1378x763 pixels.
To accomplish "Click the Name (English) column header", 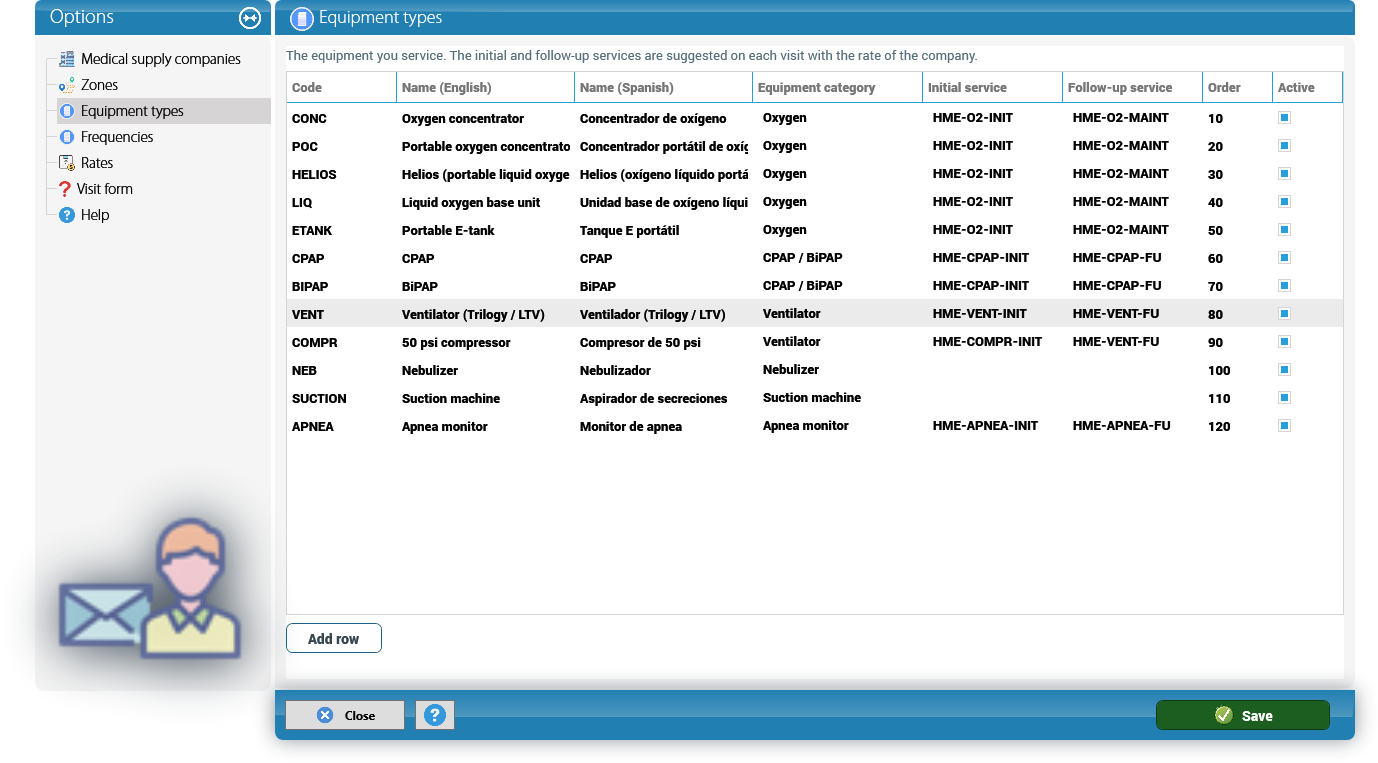I will point(485,87).
